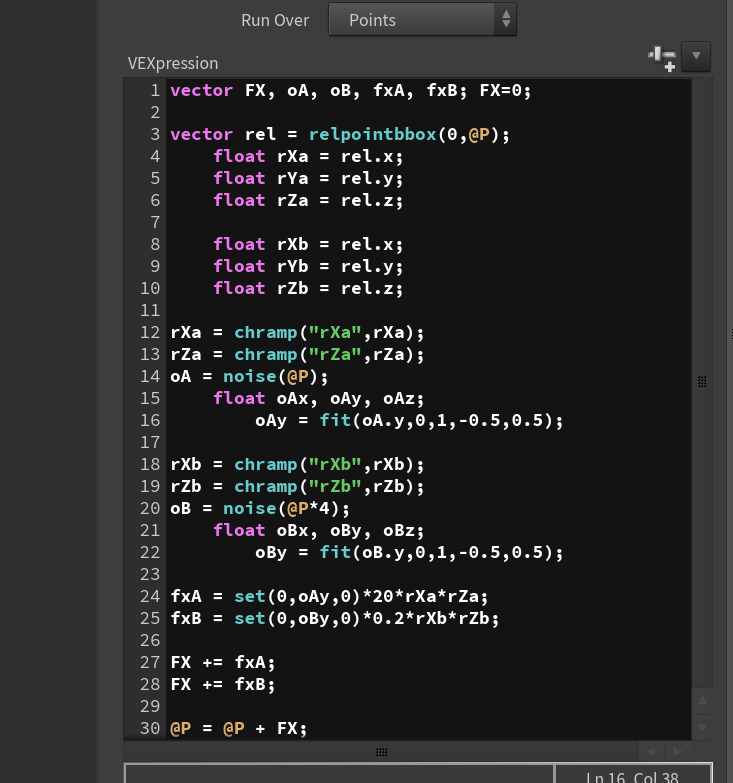Click the line number 29 in the gutter
This screenshot has height=783, width=733.
point(150,706)
